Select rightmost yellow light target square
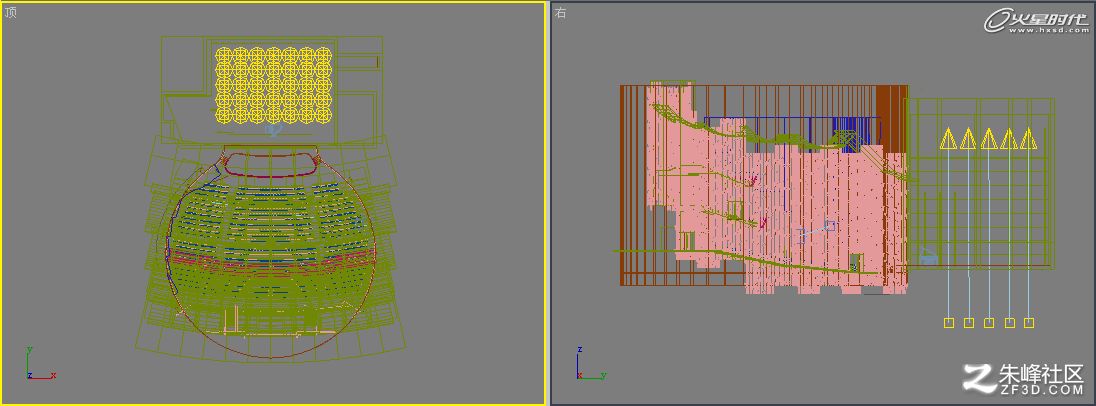Image resolution: width=1096 pixels, height=406 pixels. (1029, 323)
